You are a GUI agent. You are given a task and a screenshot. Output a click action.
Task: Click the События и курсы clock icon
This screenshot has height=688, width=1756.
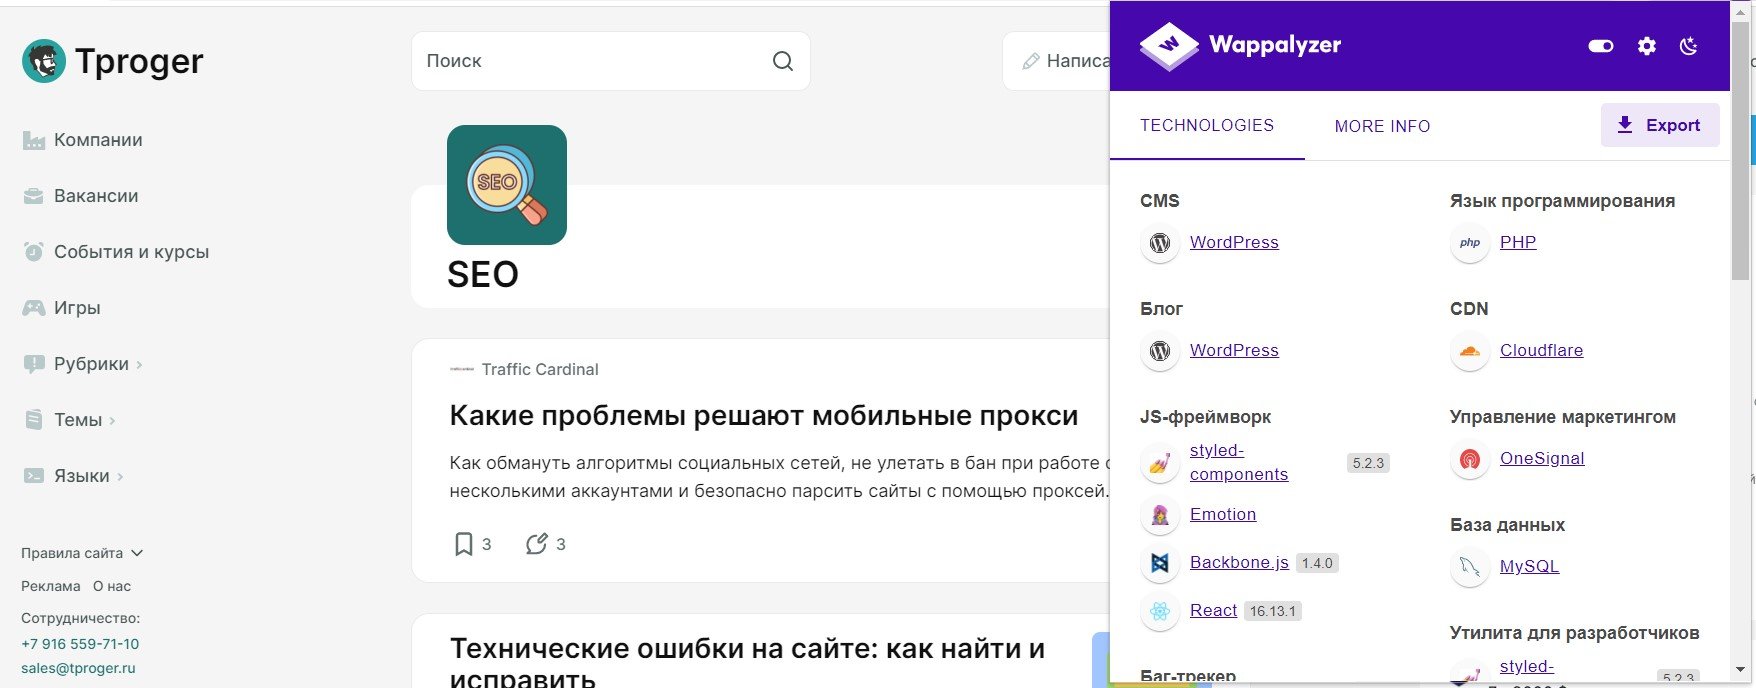coord(34,252)
